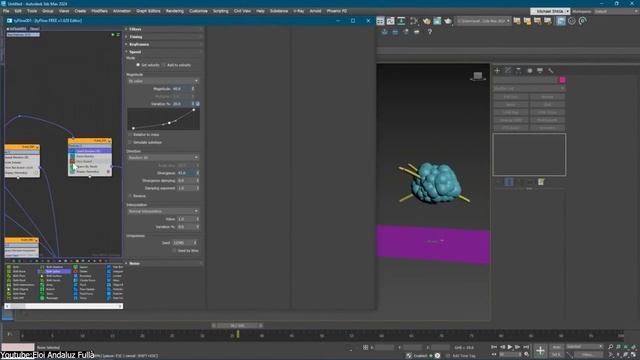Expand the Timing rollout
Image resolution: width=640 pixels, height=360 pixels.
164,37
